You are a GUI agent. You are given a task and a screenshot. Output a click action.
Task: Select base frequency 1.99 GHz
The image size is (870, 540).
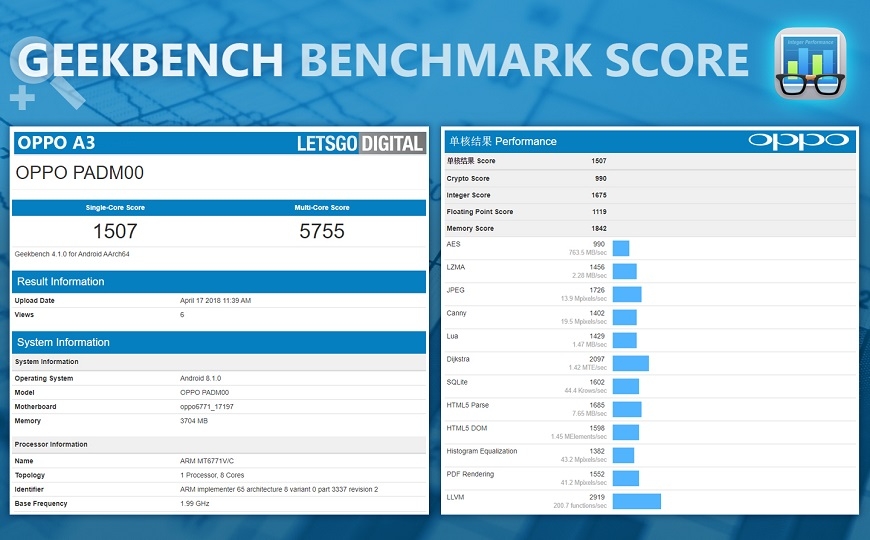tap(195, 503)
